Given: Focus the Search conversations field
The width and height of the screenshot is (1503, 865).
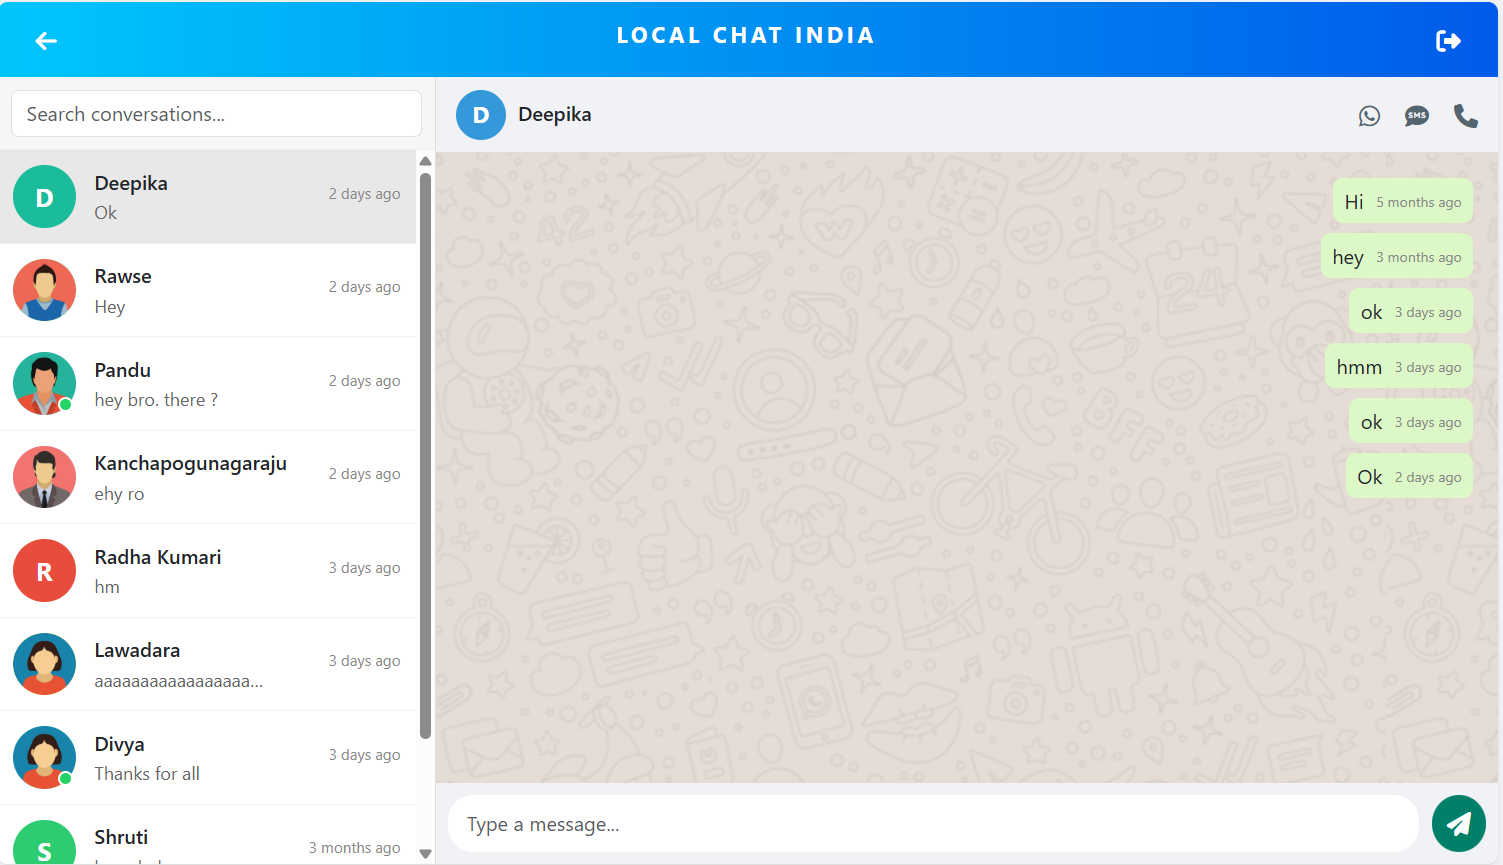Looking at the screenshot, I should (x=216, y=114).
